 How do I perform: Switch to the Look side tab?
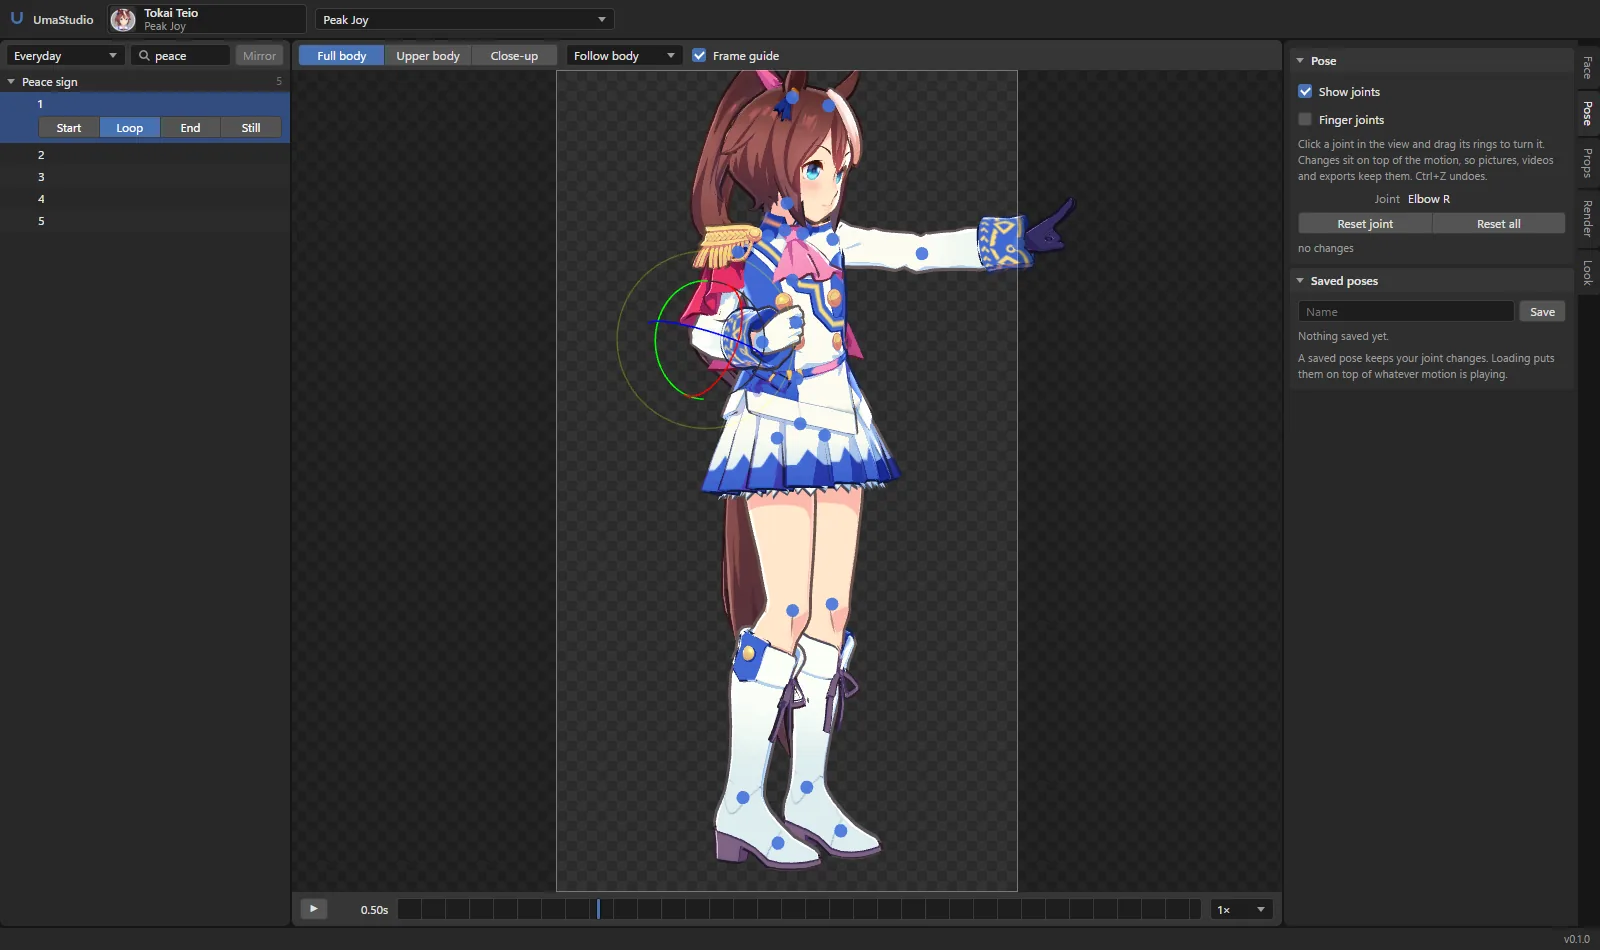point(1588,272)
